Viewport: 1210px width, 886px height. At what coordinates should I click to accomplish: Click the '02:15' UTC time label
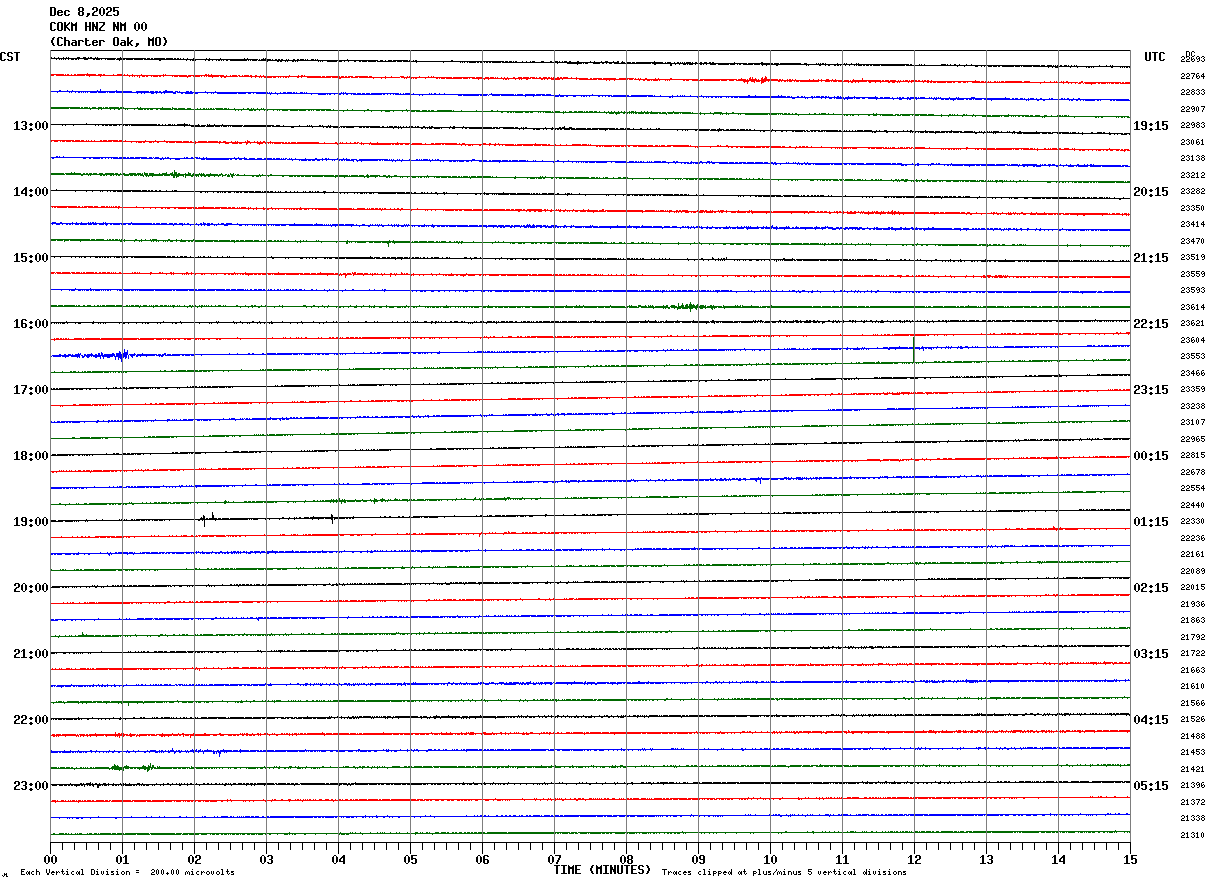tap(1151, 588)
